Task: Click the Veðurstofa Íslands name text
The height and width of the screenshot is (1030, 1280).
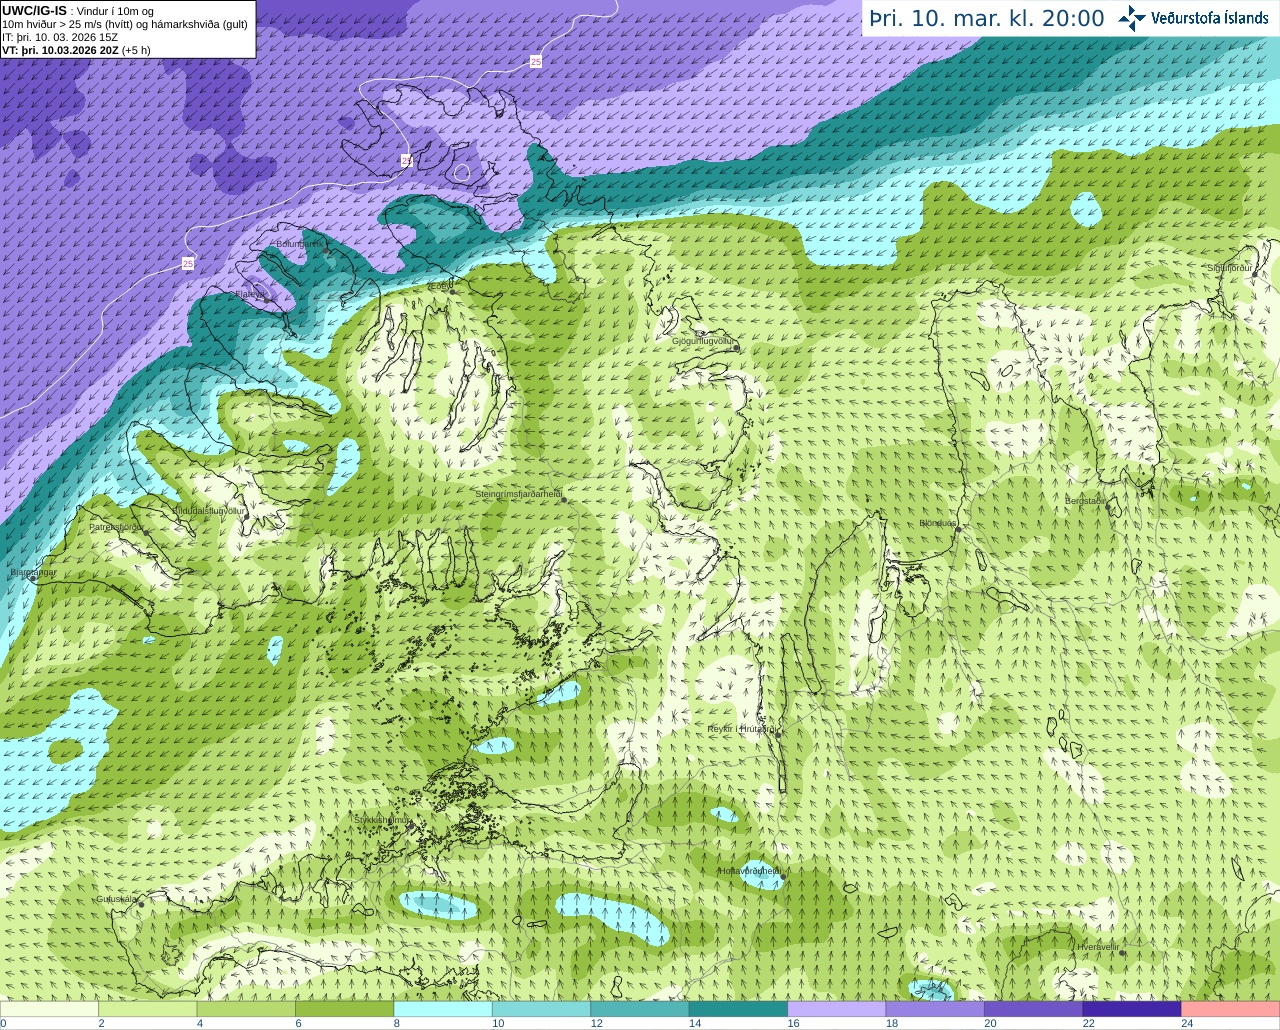Action: pyautogui.click(x=1209, y=18)
